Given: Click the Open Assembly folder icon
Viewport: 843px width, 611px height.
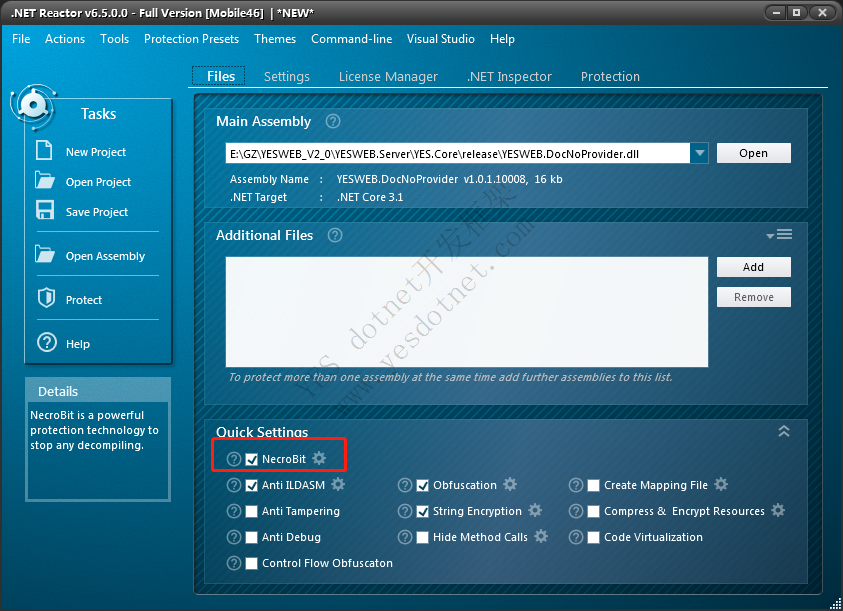Looking at the screenshot, I should [x=45, y=253].
